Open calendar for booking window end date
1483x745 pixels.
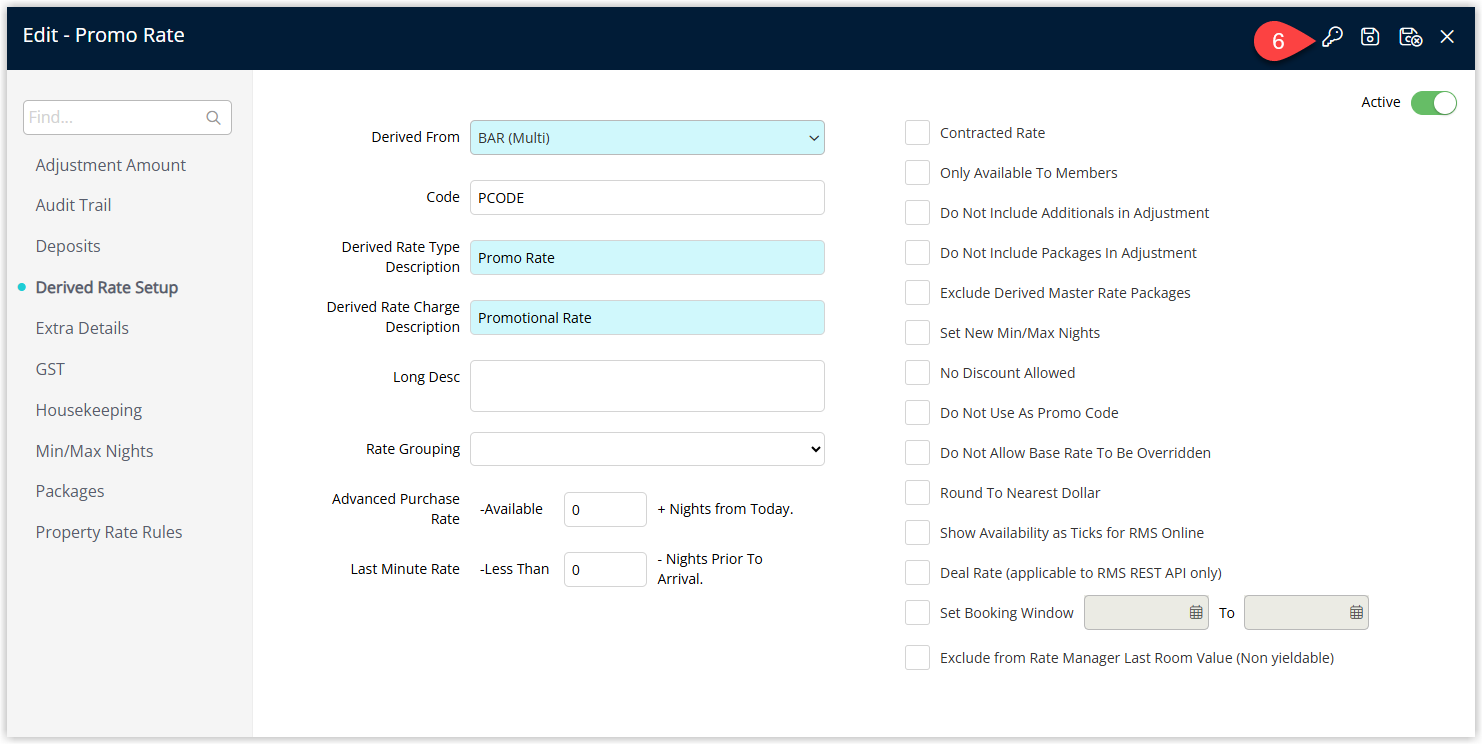(x=1356, y=613)
